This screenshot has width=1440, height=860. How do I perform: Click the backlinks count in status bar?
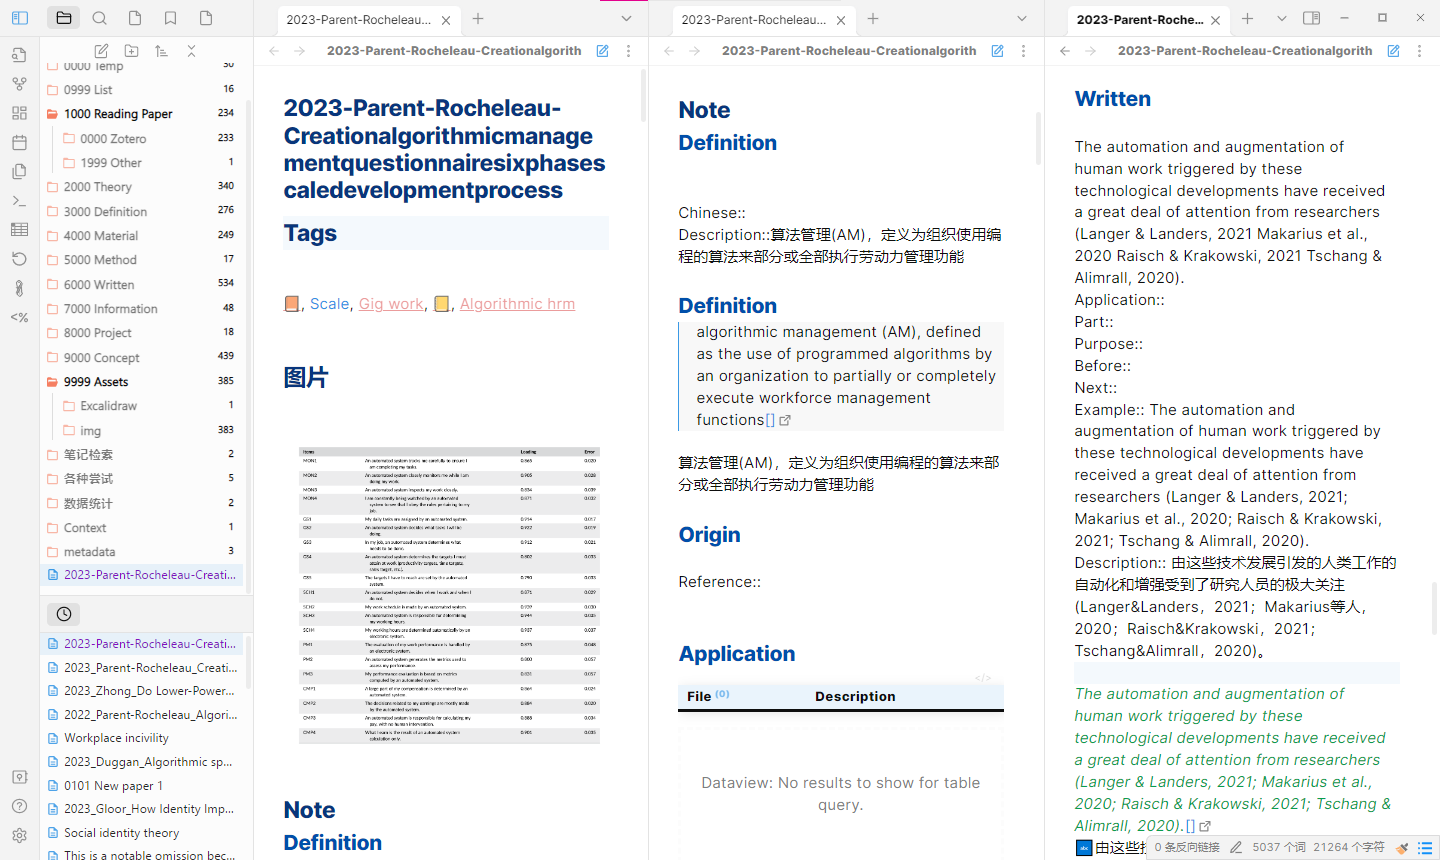point(1187,847)
